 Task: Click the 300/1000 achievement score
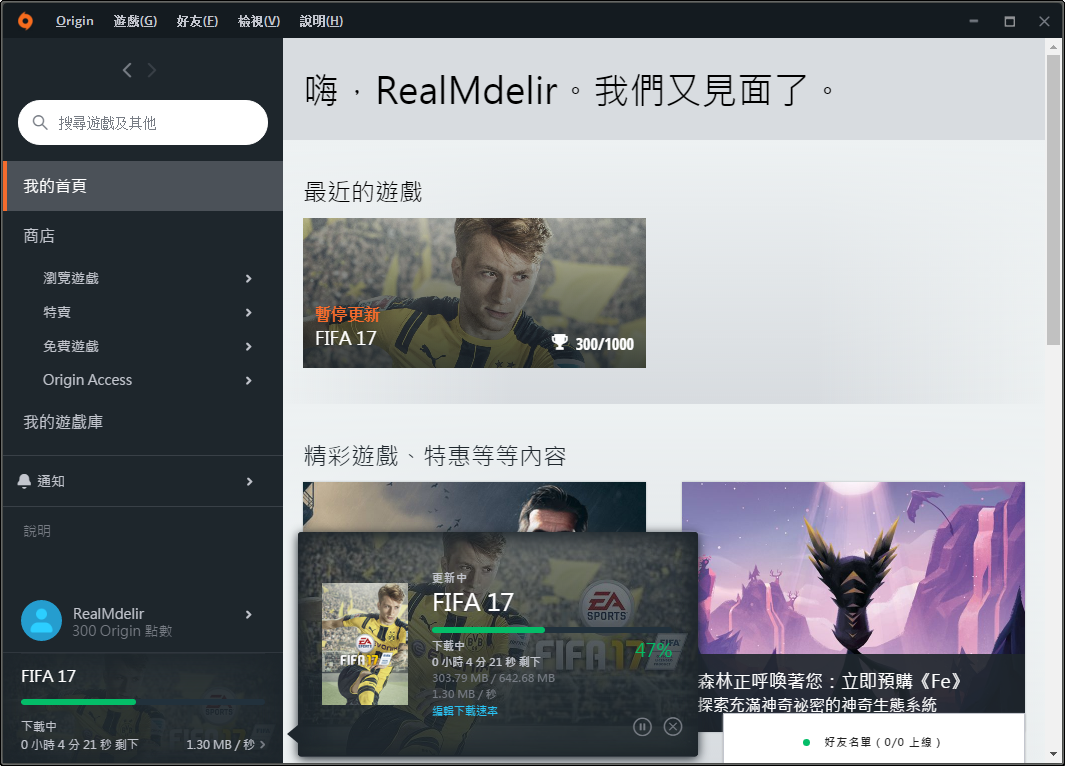(x=604, y=344)
